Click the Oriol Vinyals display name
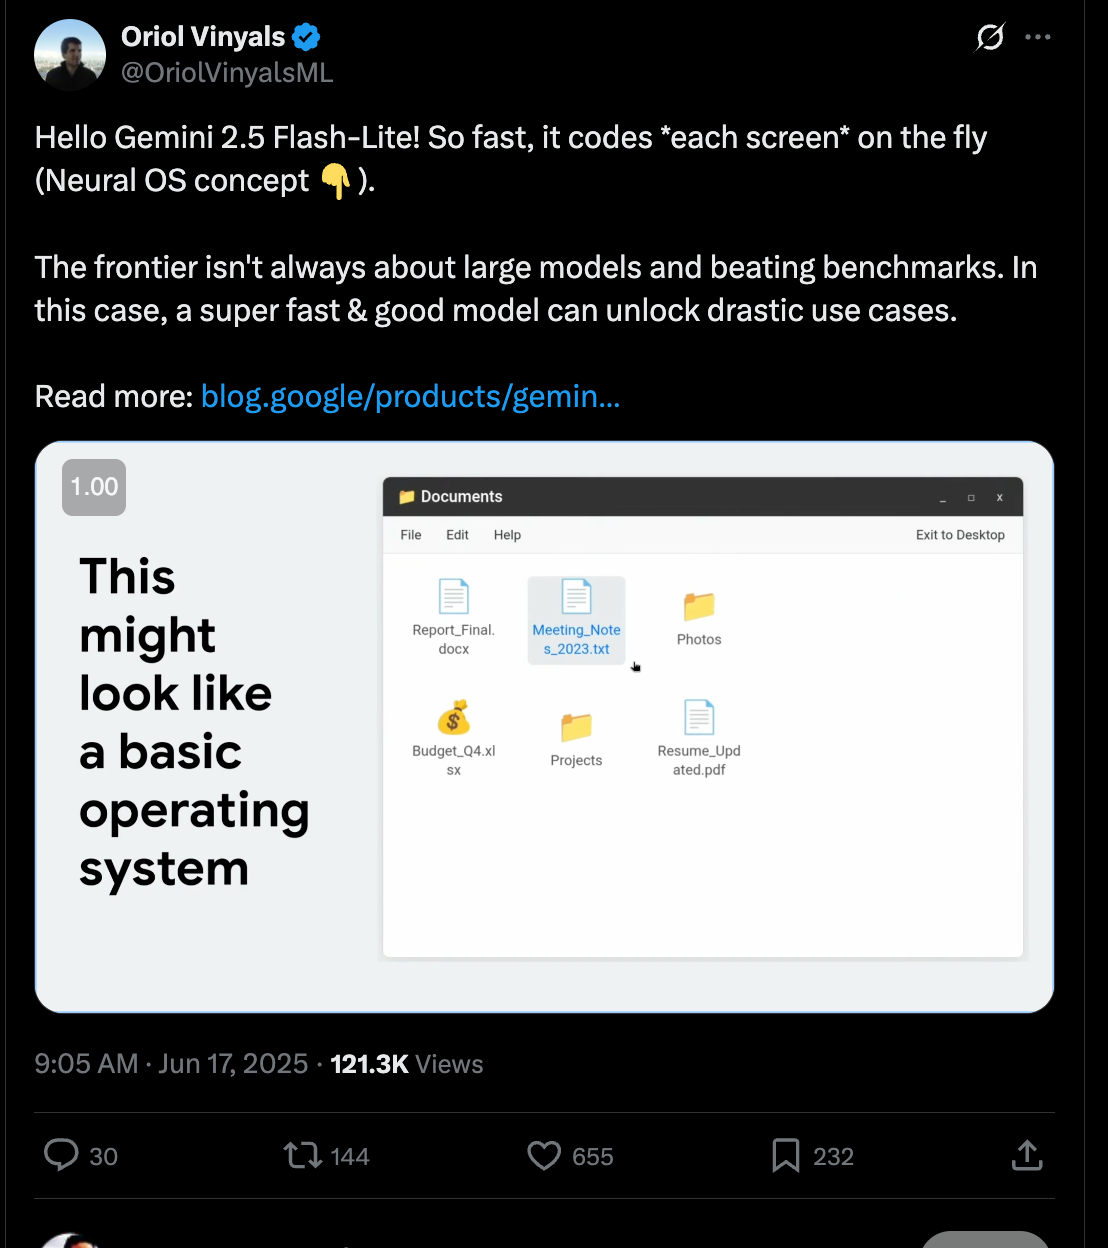Screen dimensions: 1108x1248 pyautogui.click(x=203, y=37)
